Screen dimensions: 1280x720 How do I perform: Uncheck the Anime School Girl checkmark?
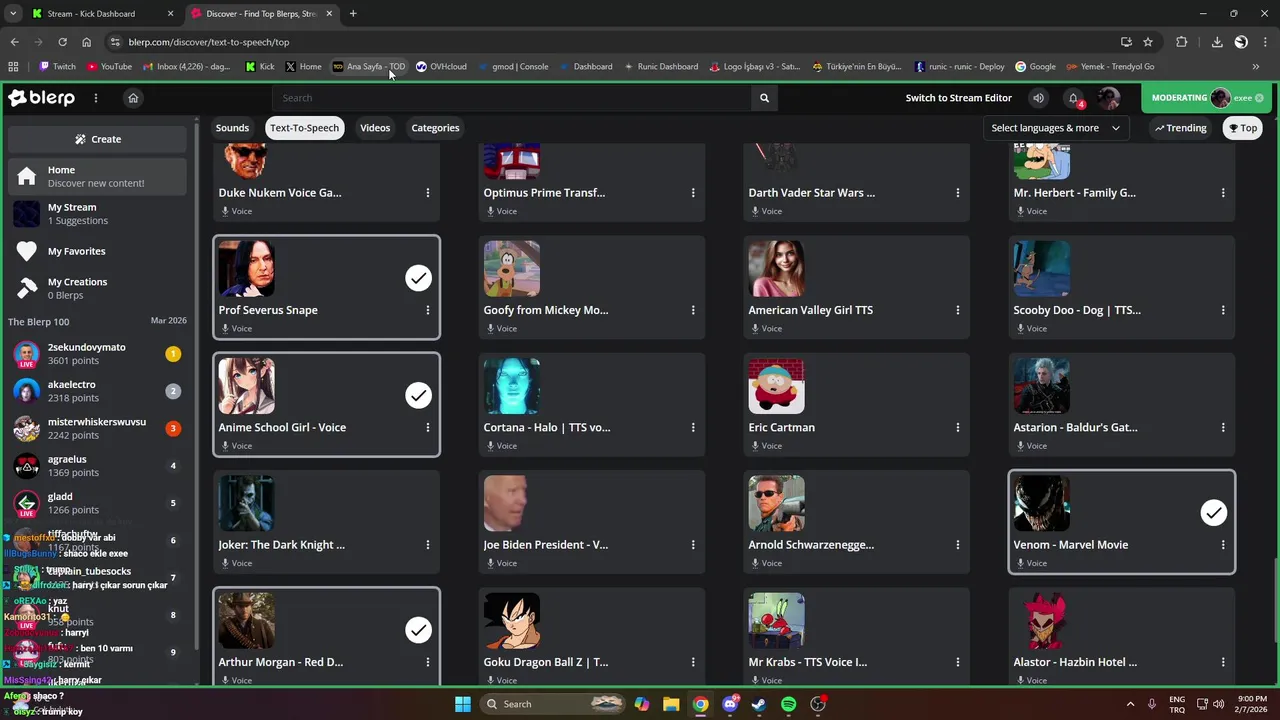[x=418, y=395]
